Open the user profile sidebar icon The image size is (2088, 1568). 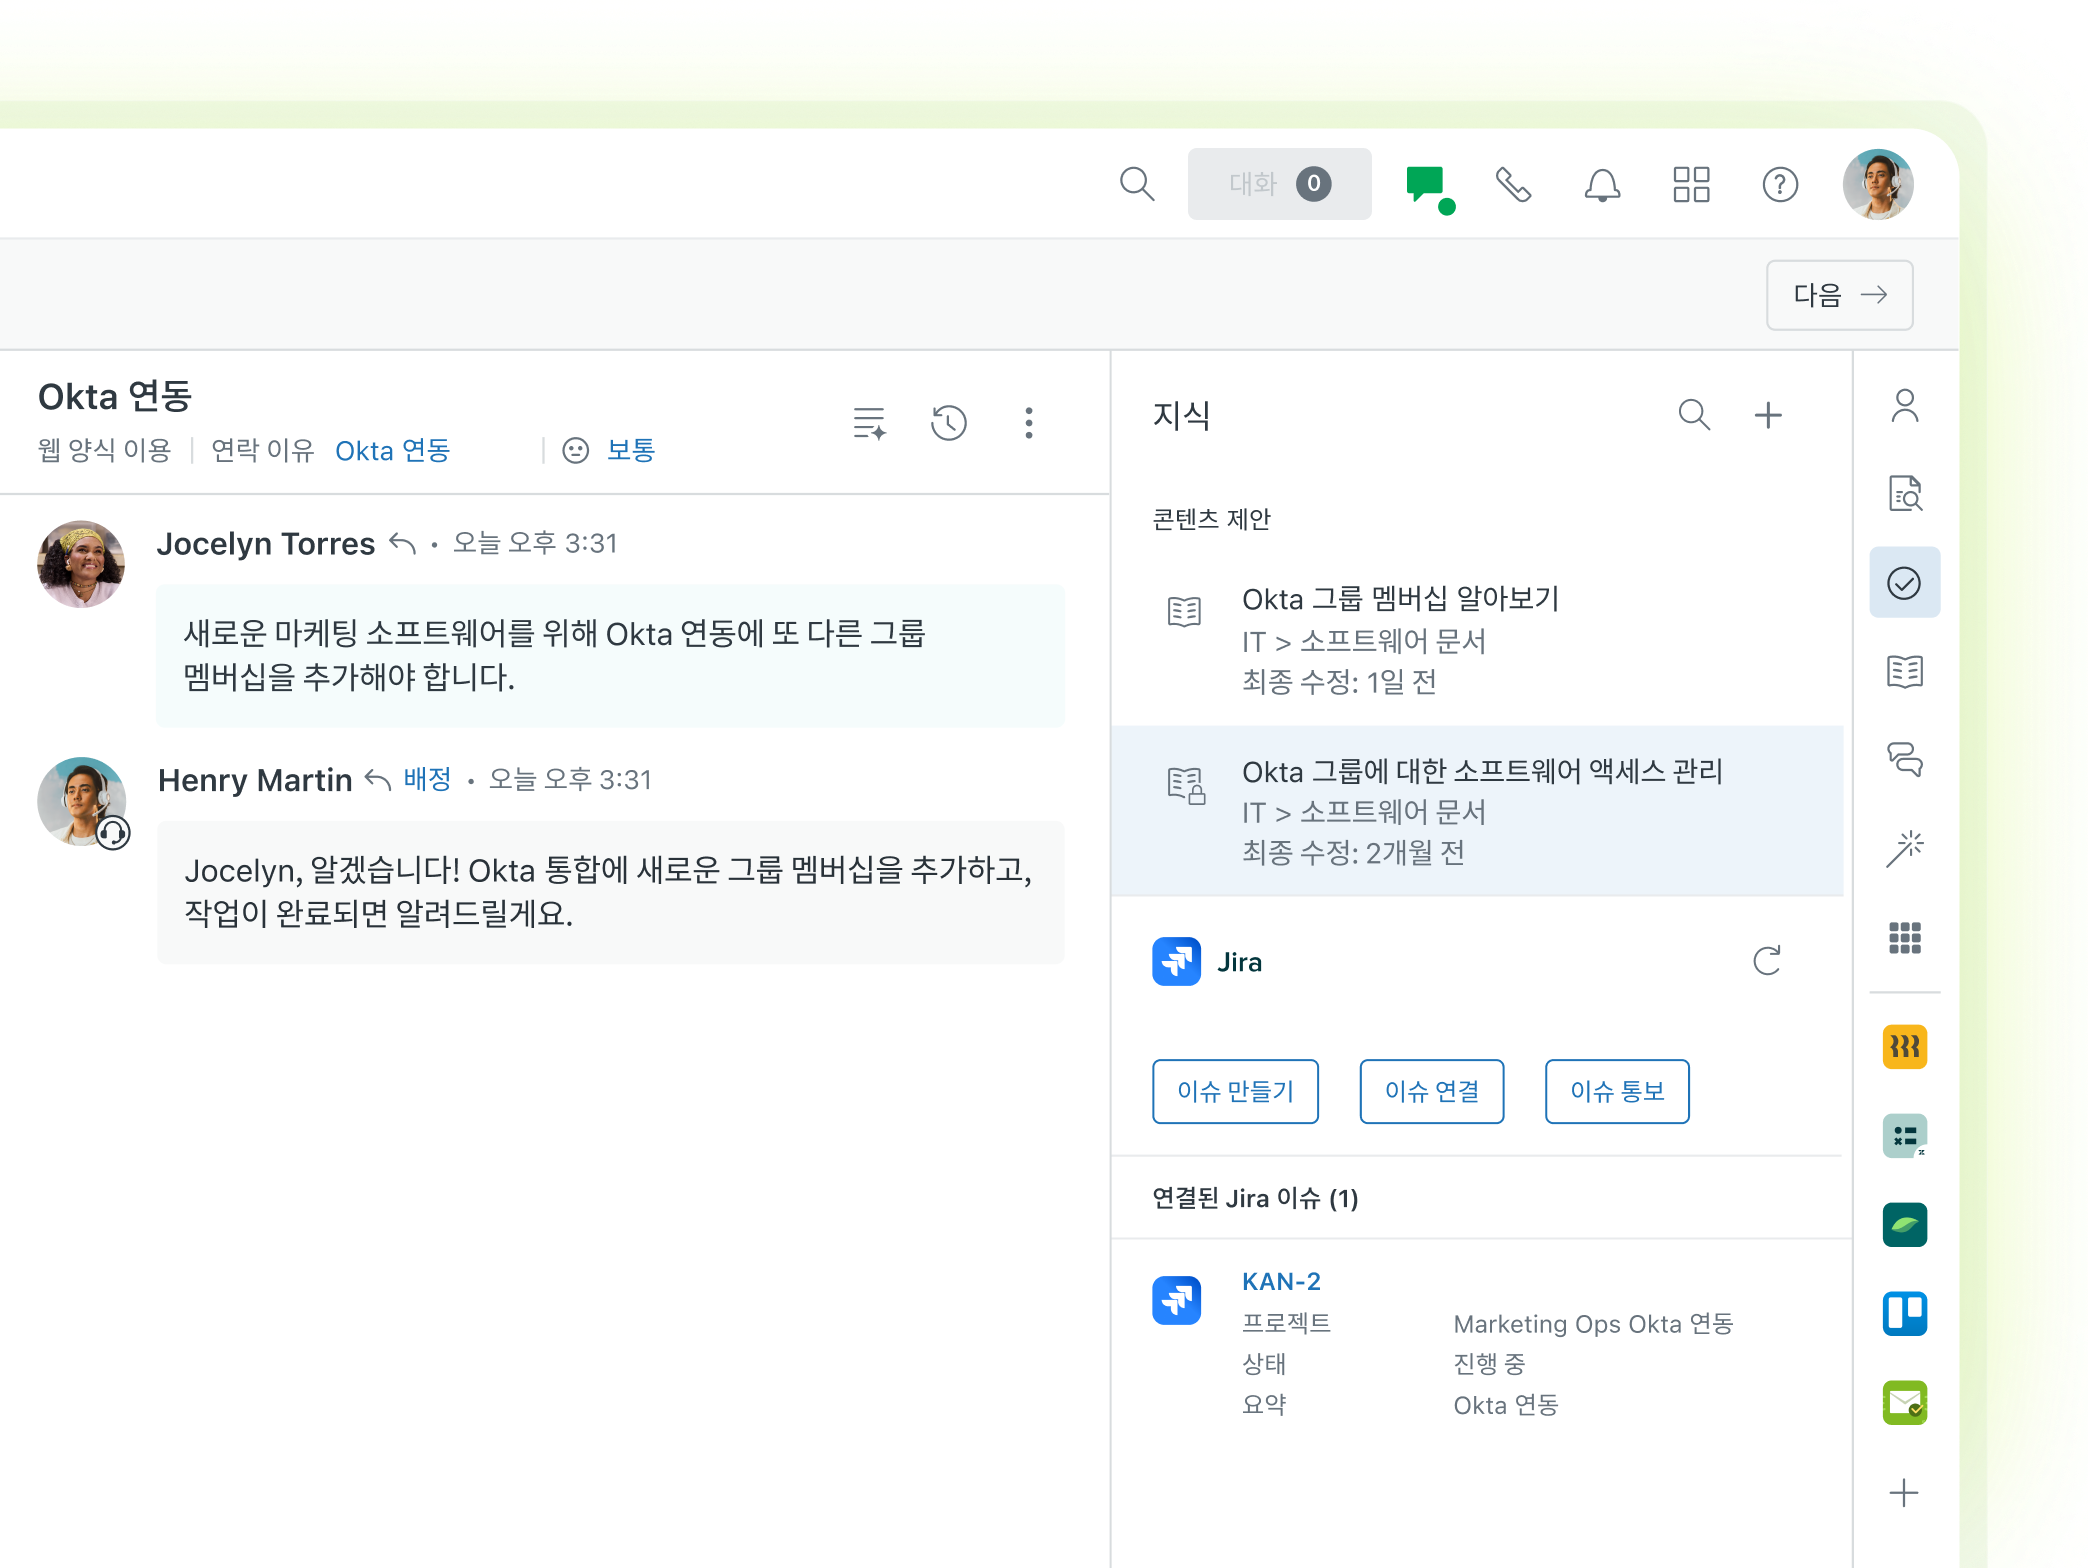click(x=1905, y=405)
